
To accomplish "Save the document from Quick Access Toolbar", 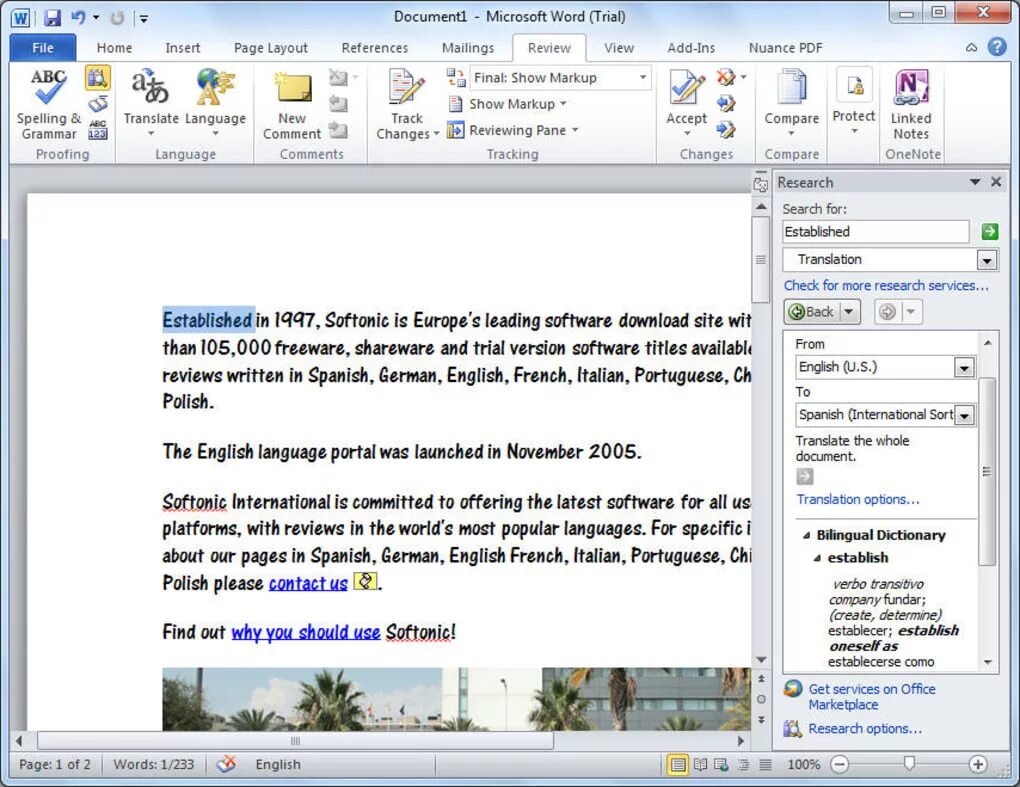I will coord(52,18).
